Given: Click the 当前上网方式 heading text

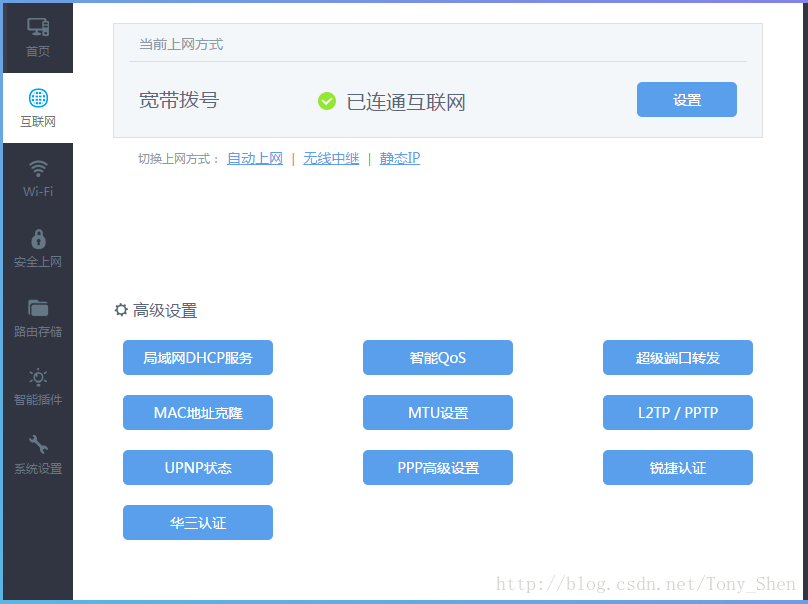Looking at the screenshot, I should coord(181,44).
